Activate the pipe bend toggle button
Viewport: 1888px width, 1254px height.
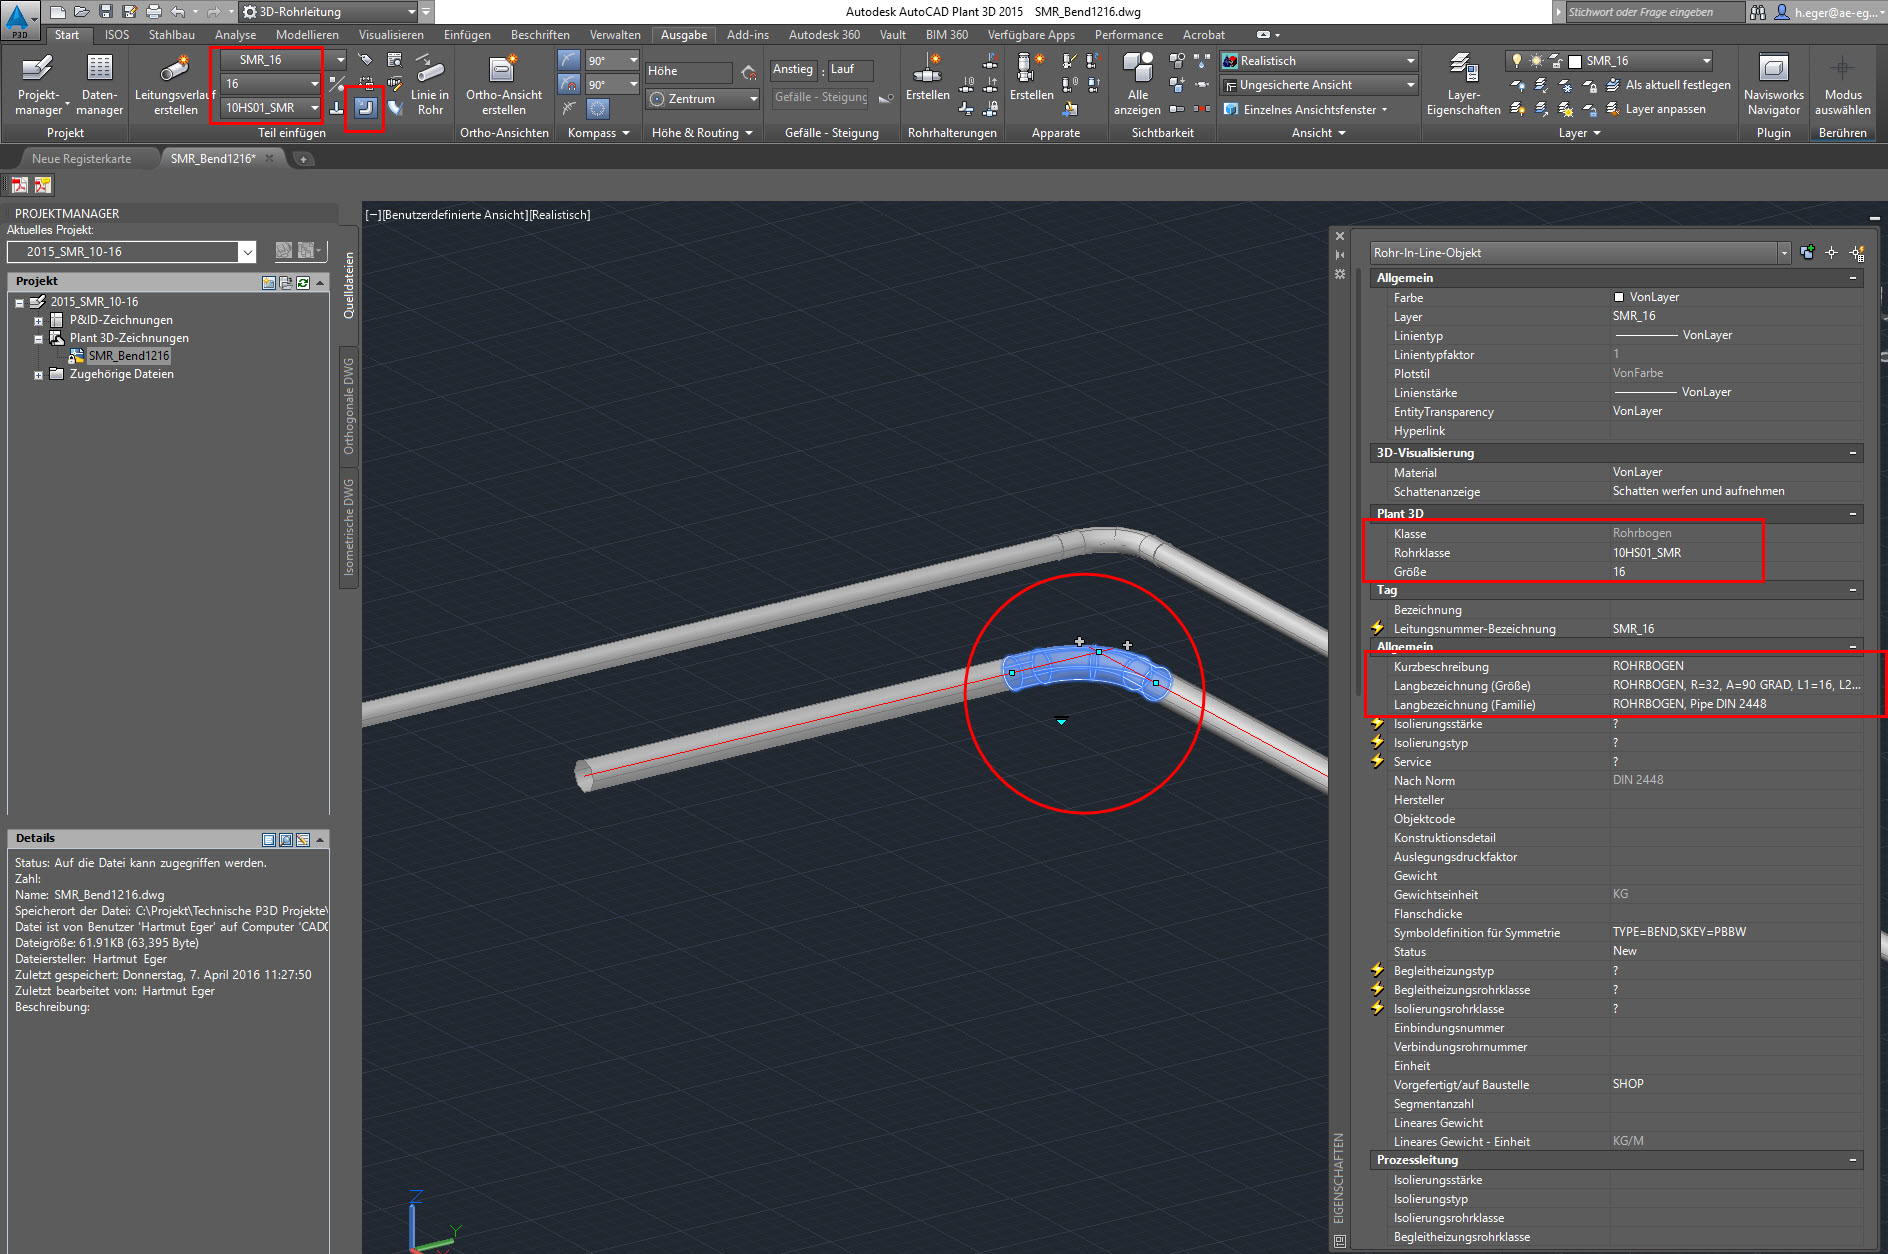pyautogui.click(x=366, y=107)
